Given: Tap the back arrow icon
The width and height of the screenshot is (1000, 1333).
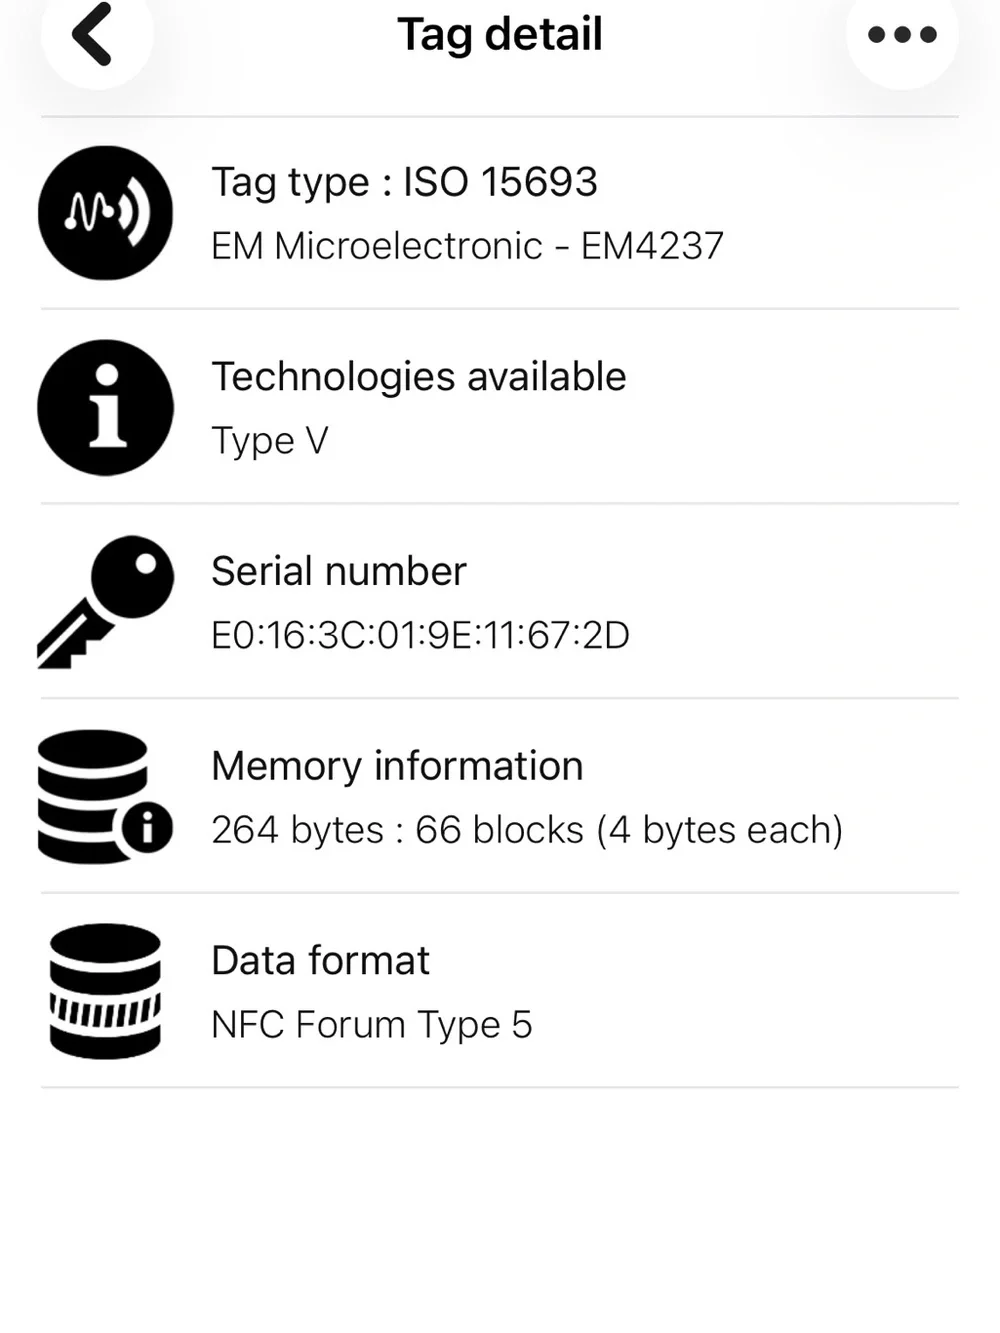Looking at the screenshot, I should point(92,34).
